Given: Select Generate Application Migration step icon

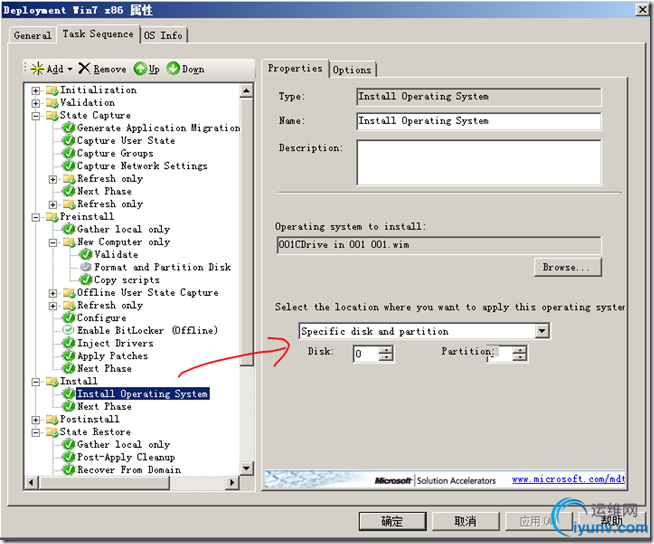Looking at the screenshot, I should 68,128.
